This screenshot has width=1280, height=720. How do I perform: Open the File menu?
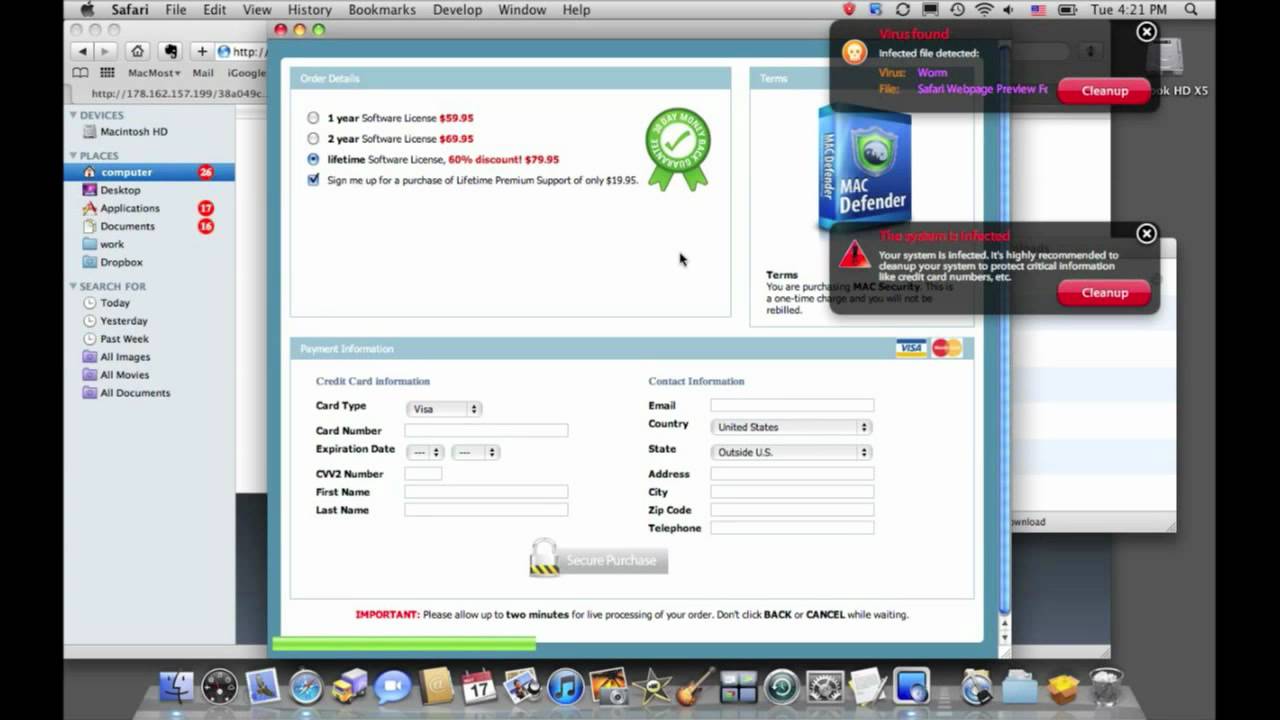[176, 9]
